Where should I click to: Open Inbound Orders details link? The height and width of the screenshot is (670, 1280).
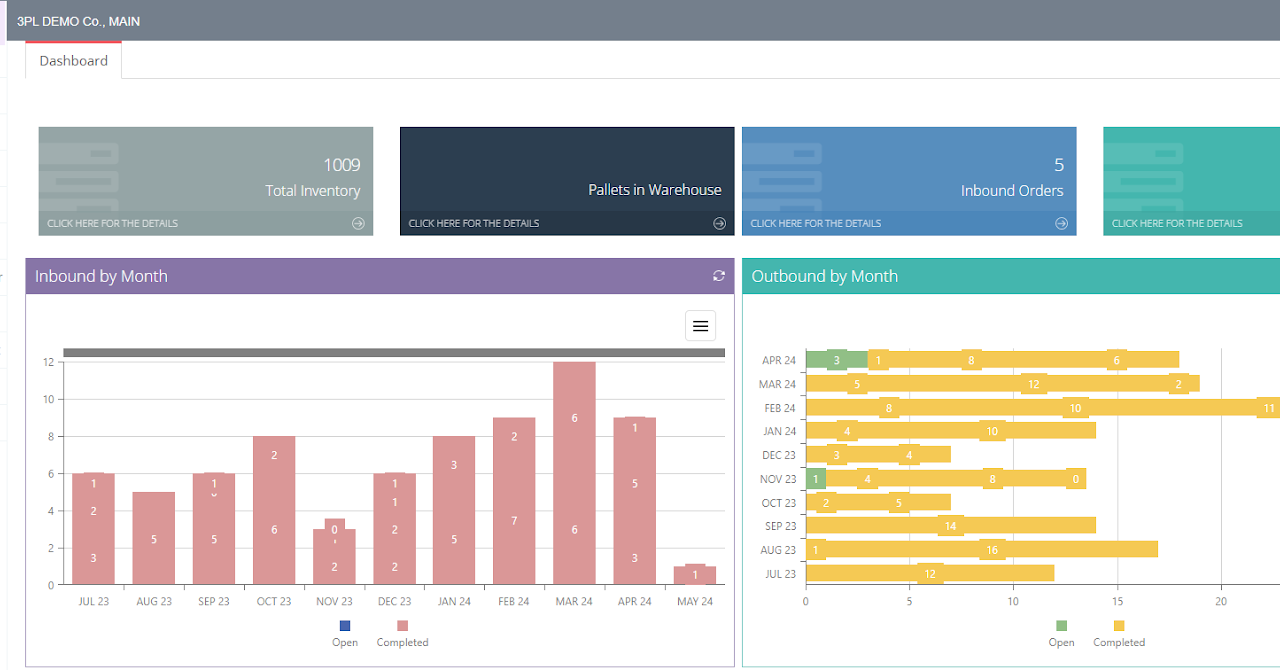[815, 224]
